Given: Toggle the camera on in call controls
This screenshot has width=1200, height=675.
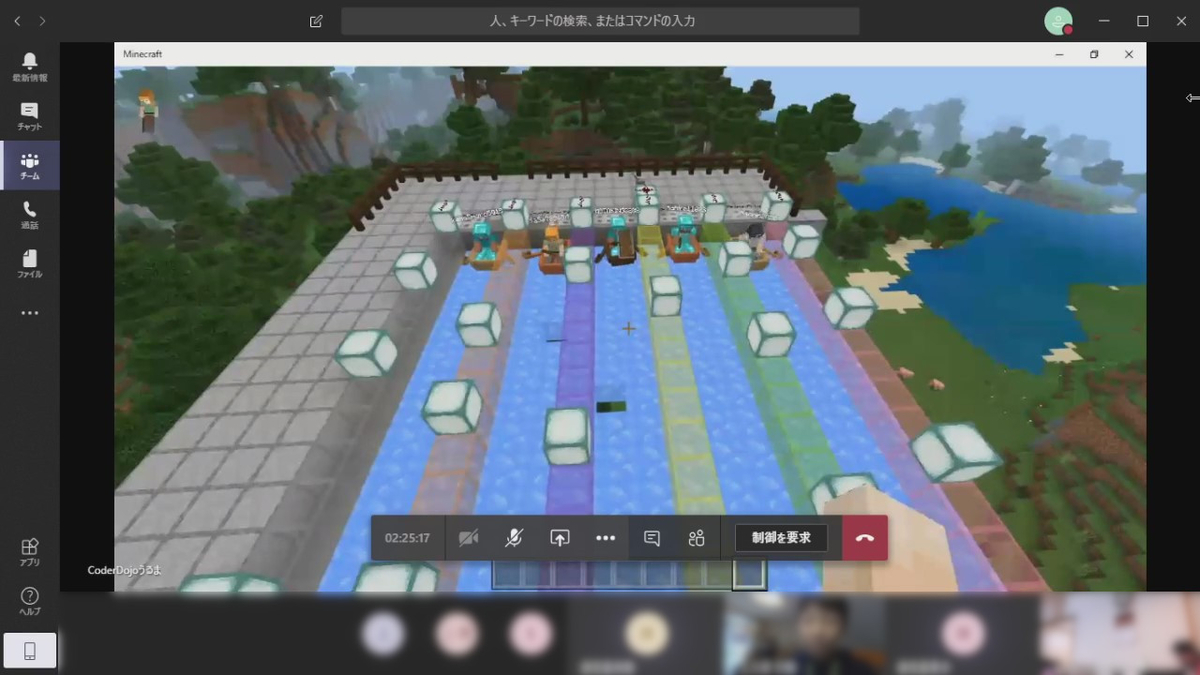Looking at the screenshot, I should point(468,538).
